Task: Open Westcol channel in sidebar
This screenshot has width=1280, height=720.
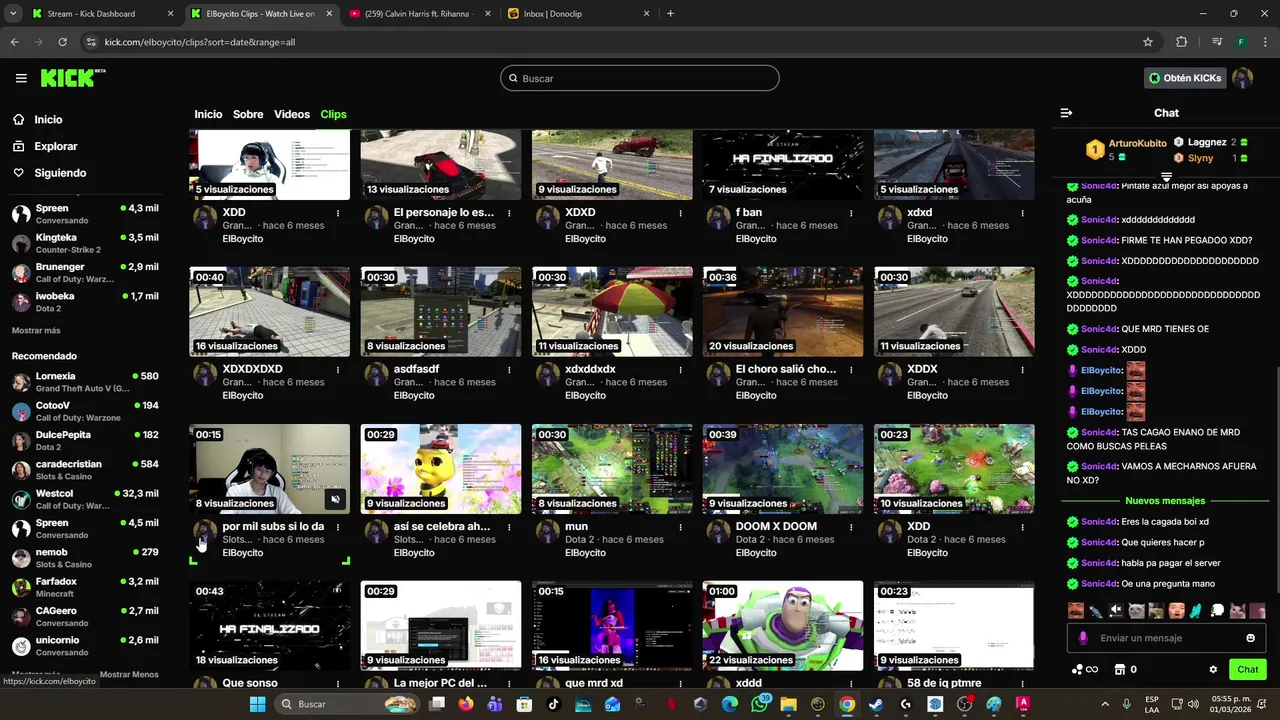Action: click(85, 499)
